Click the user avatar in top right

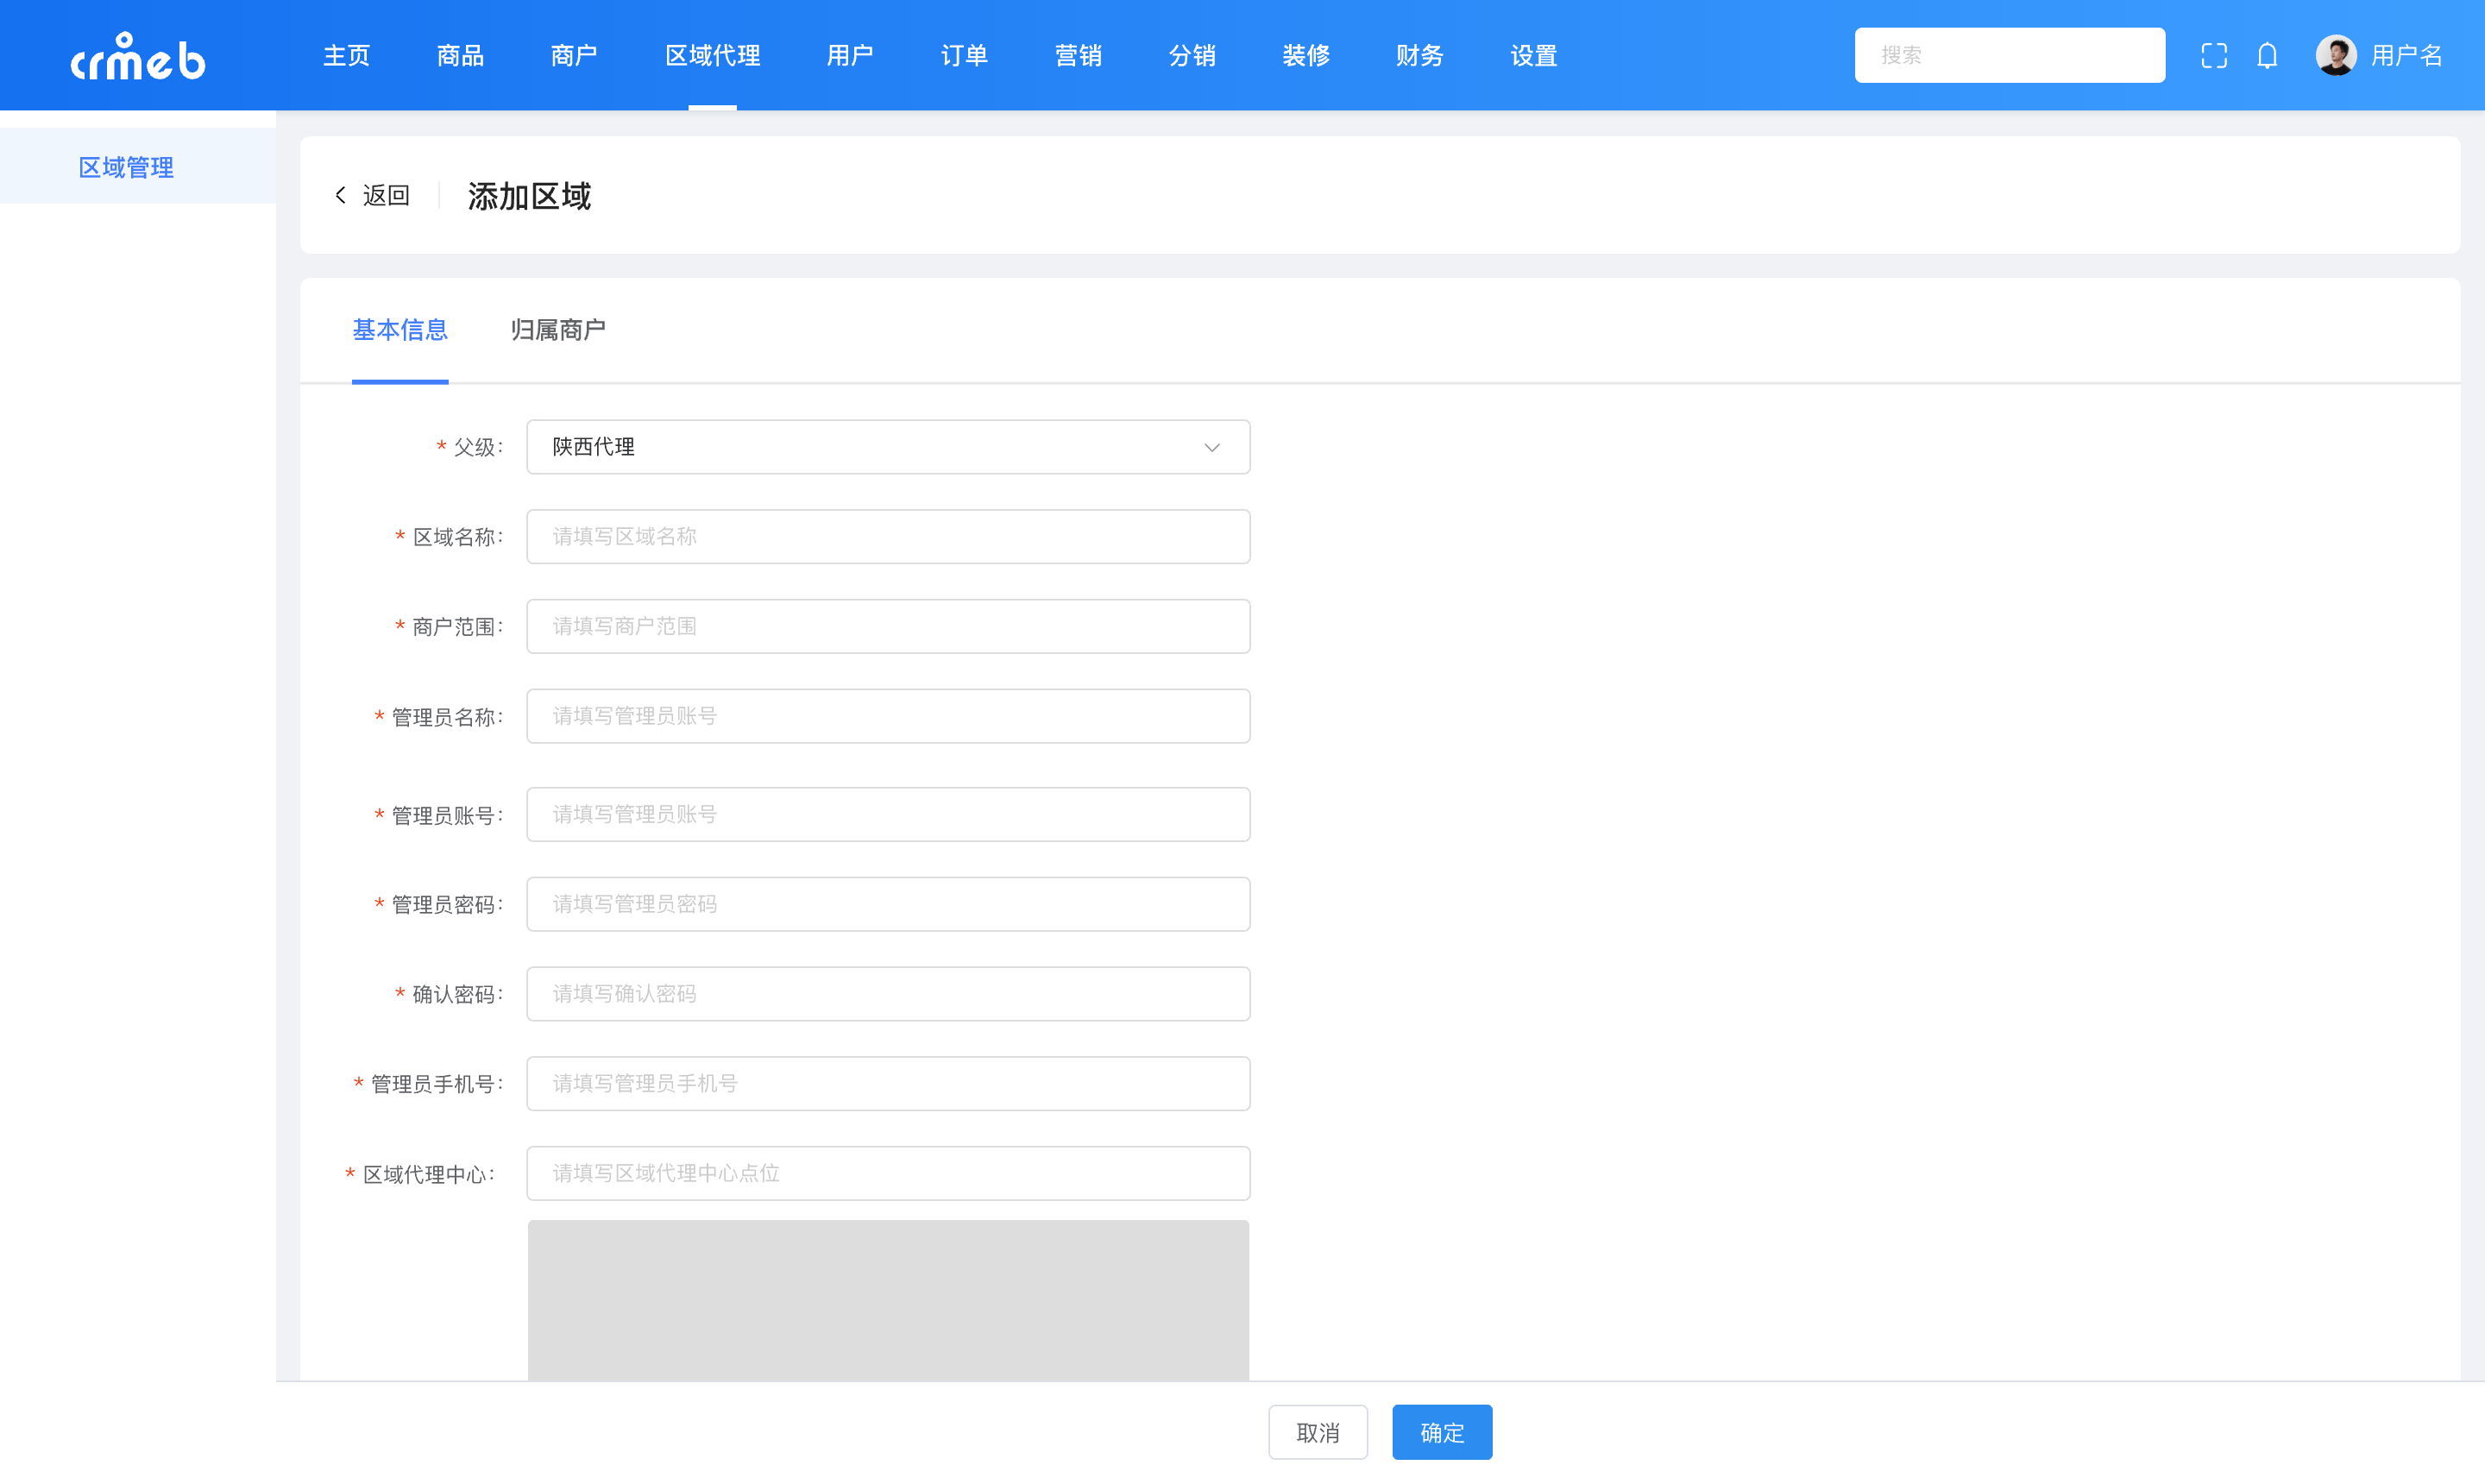click(2336, 55)
